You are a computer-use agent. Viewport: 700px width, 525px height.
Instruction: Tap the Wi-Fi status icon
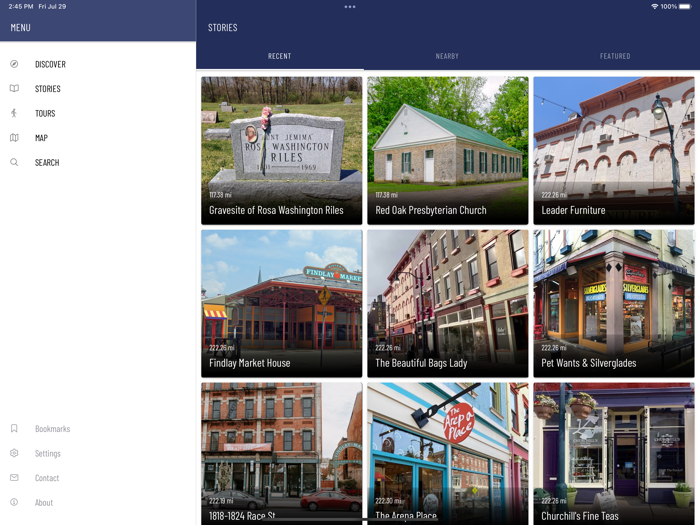click(654, 6)
